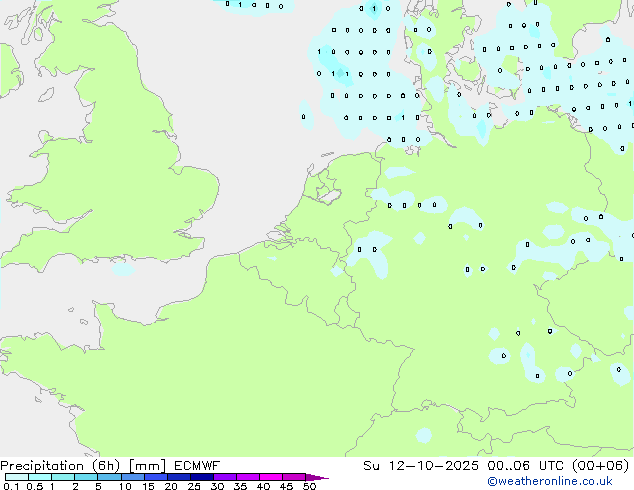
Task: Click the '0.5' legend scale value
Action: [x=34, y=486]
